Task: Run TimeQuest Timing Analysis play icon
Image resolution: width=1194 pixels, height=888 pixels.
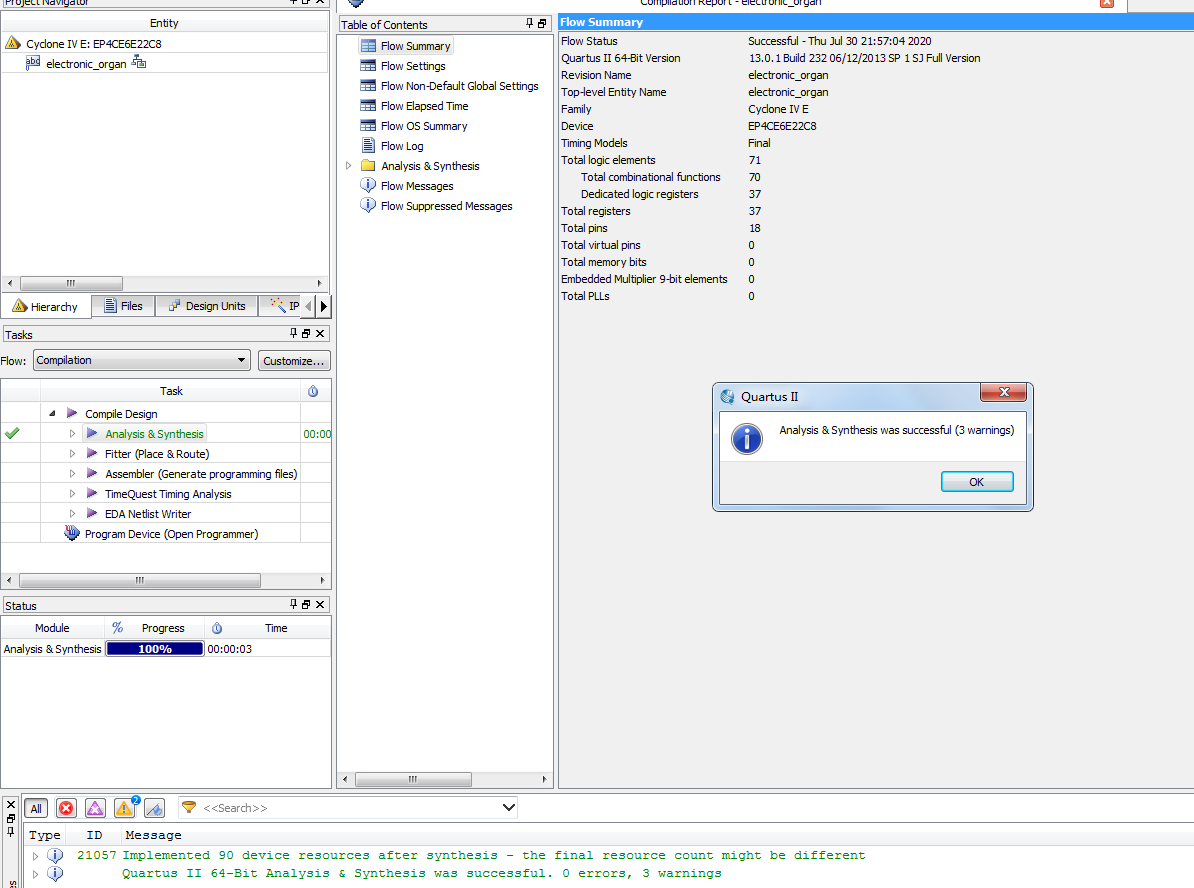Action: [x=92, y=494]
